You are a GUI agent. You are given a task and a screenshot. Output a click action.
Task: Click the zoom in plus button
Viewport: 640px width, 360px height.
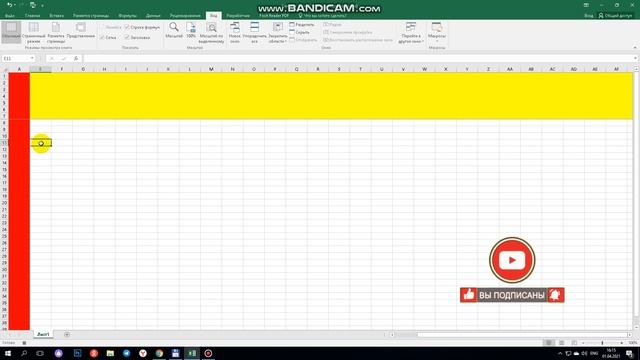coord(622,343)
